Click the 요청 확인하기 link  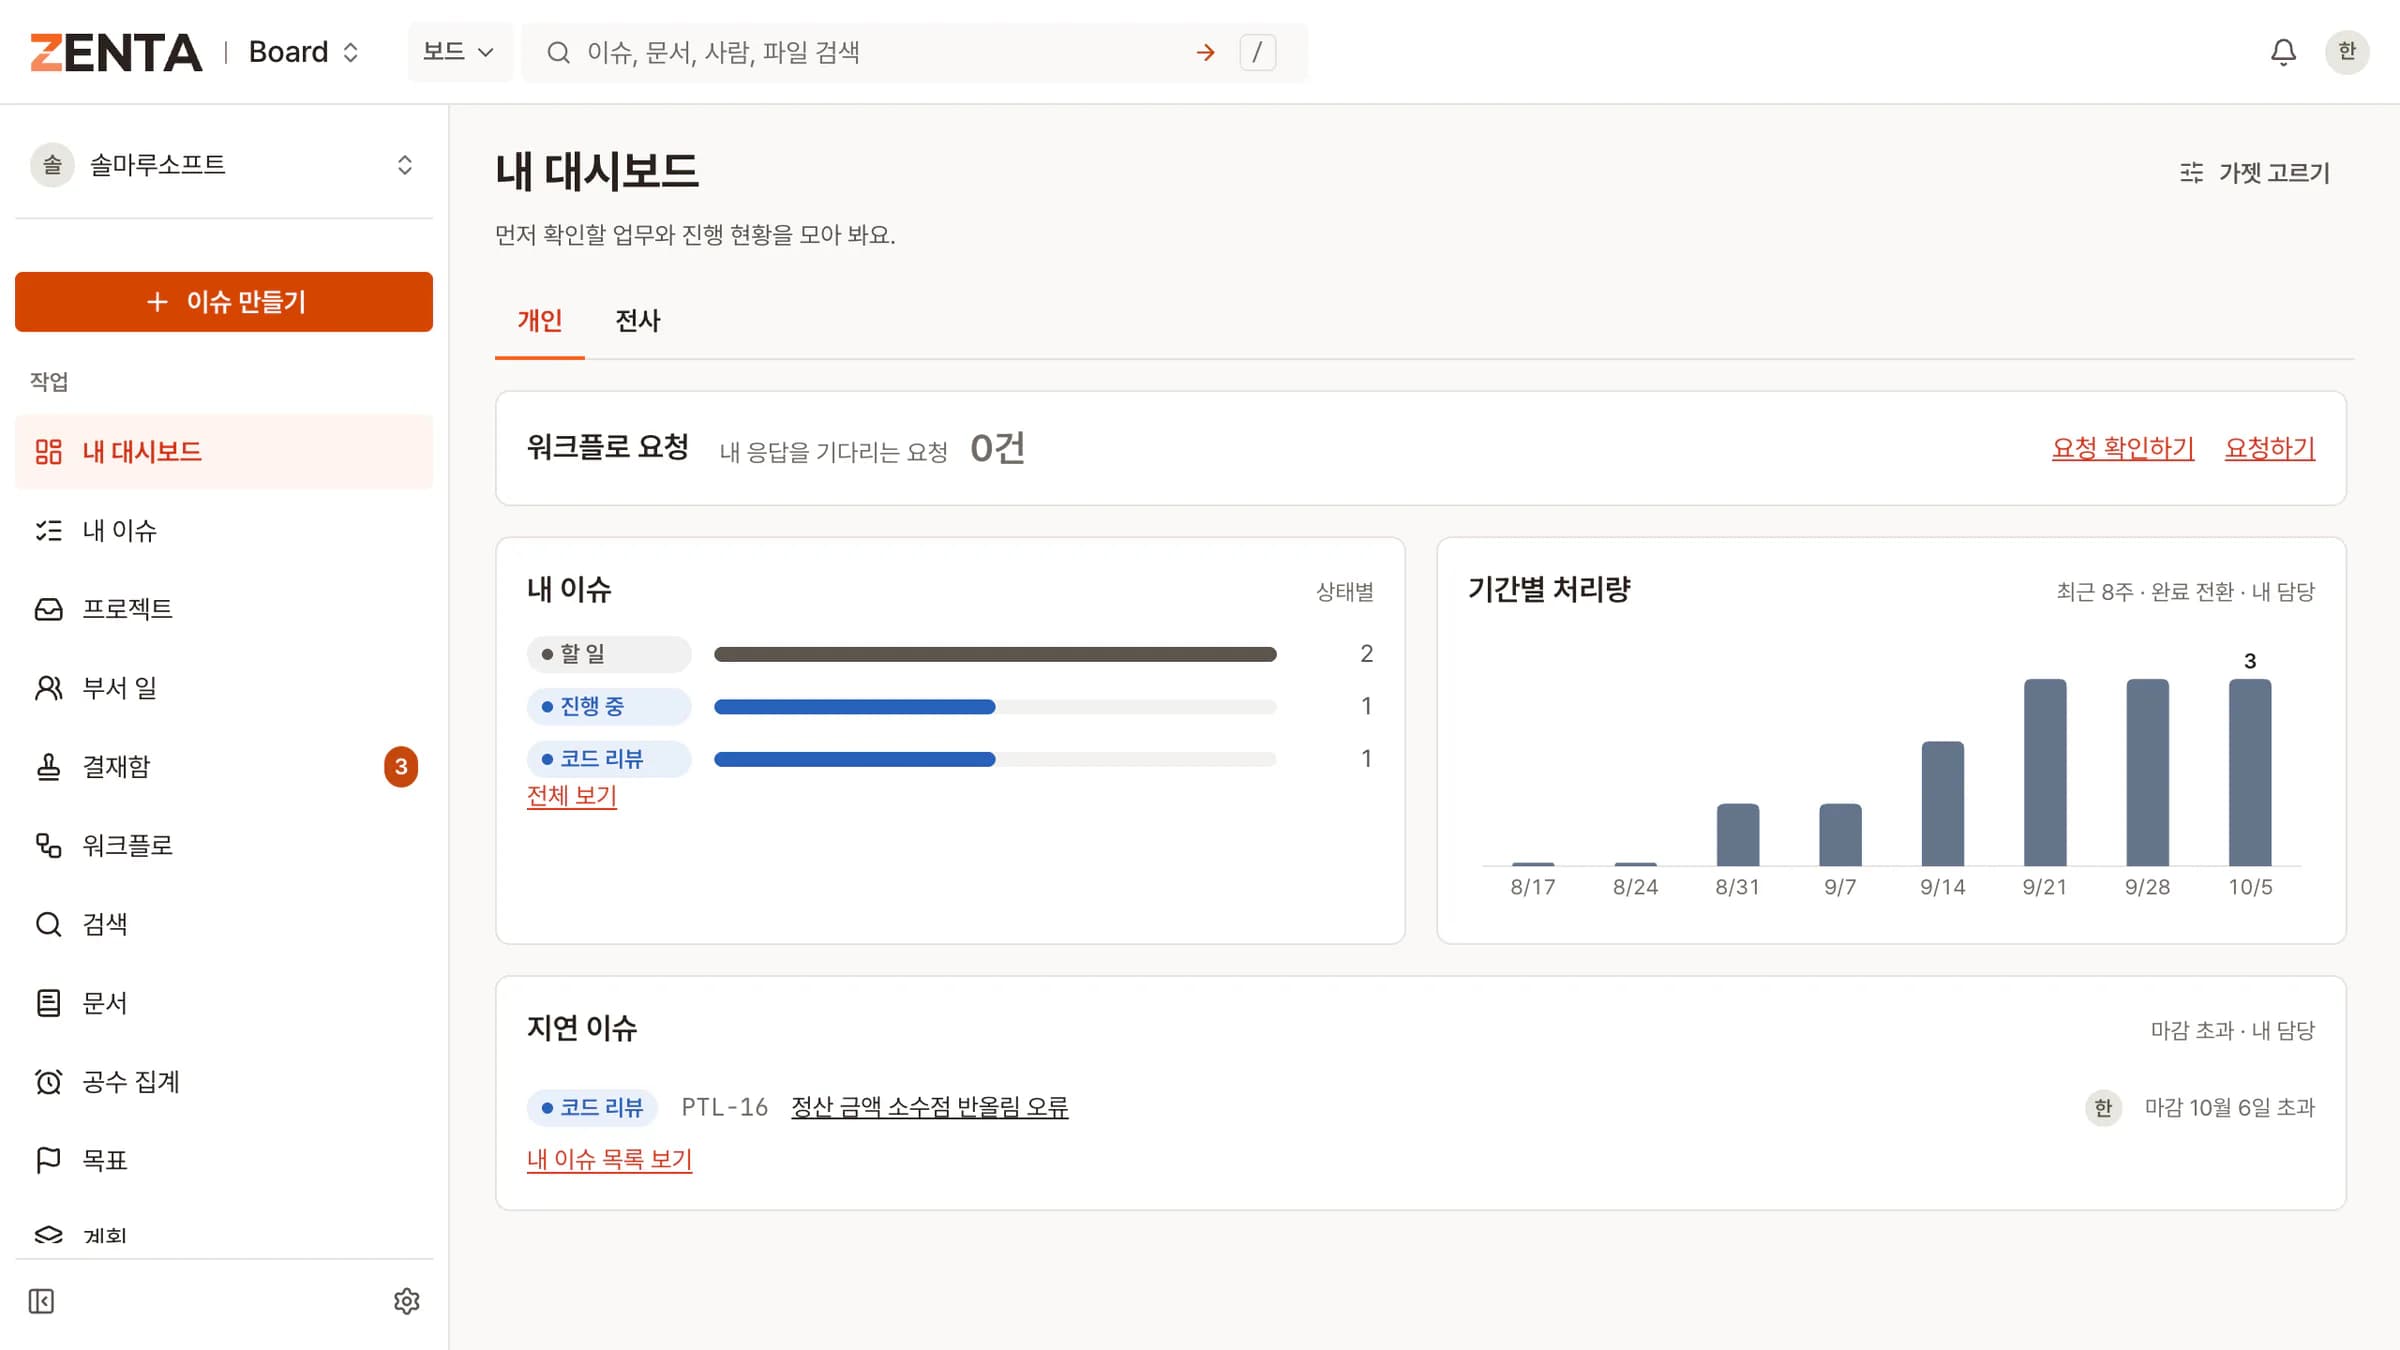click(2123, 448)
